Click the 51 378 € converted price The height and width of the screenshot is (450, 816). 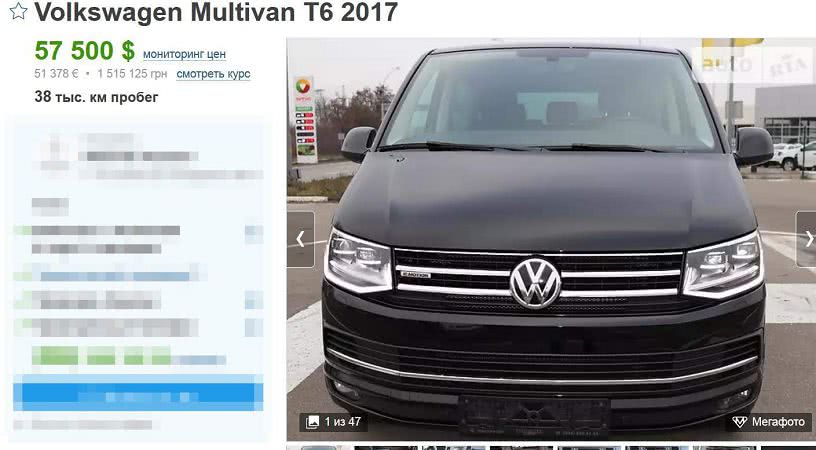(56, 74)
